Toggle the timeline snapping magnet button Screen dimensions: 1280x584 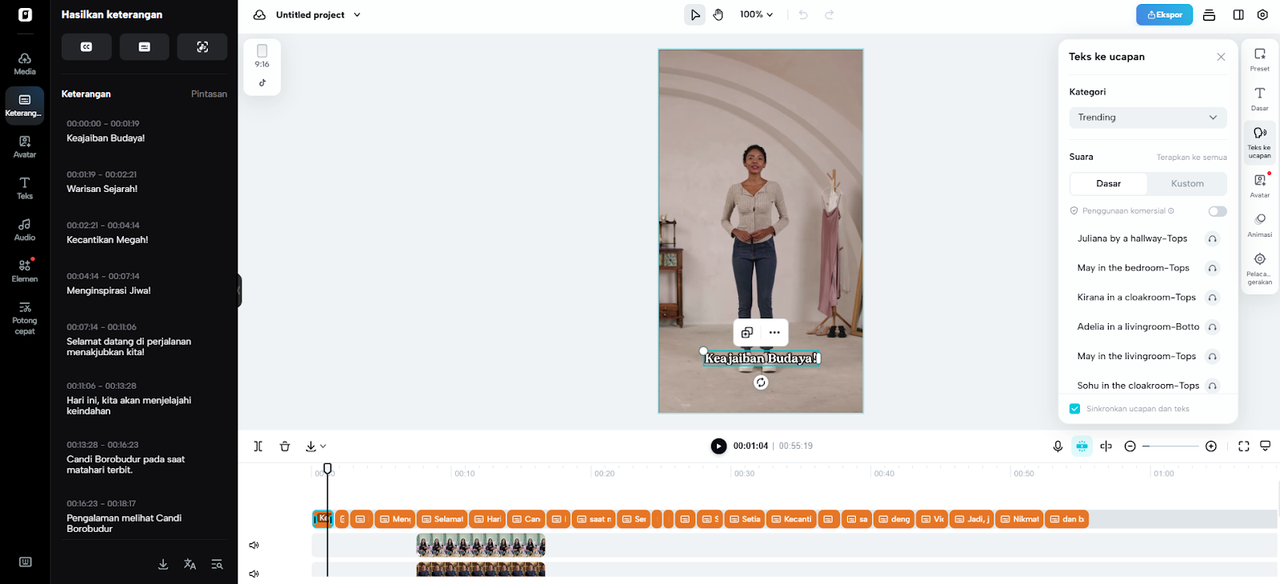click(1082, 446)
